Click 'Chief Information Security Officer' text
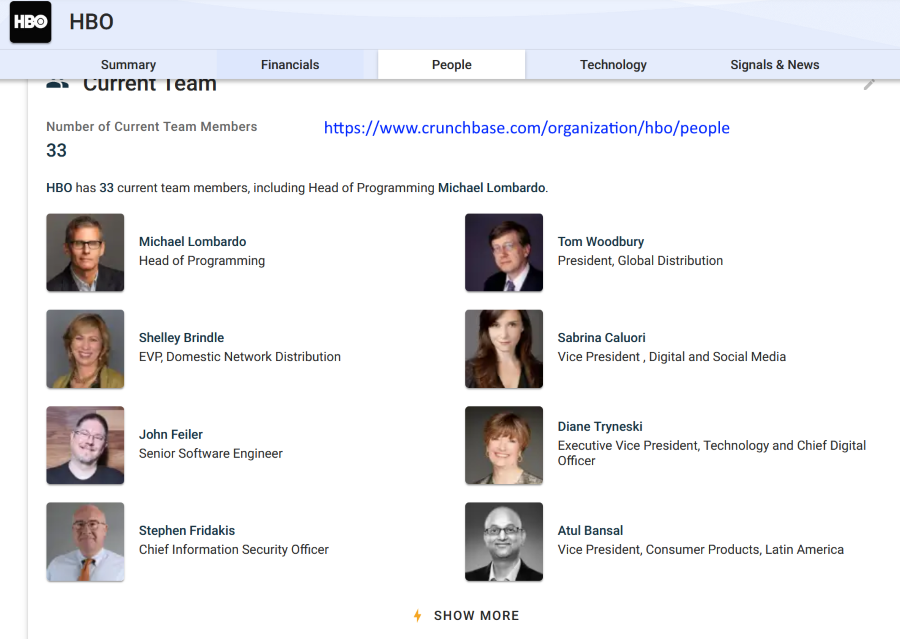 234,549
